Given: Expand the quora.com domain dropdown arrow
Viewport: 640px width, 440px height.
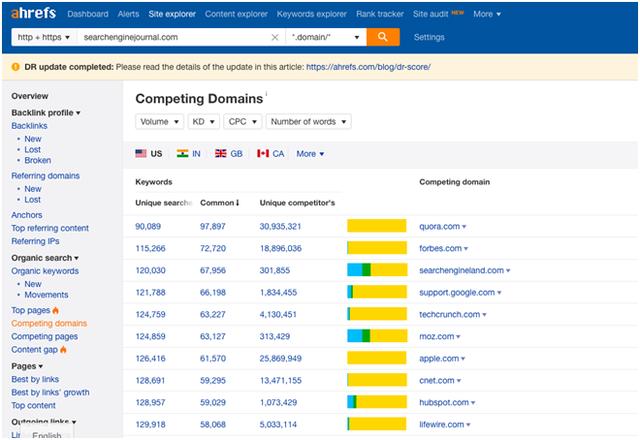Looking at the screenshot, I should click(464, 227).
